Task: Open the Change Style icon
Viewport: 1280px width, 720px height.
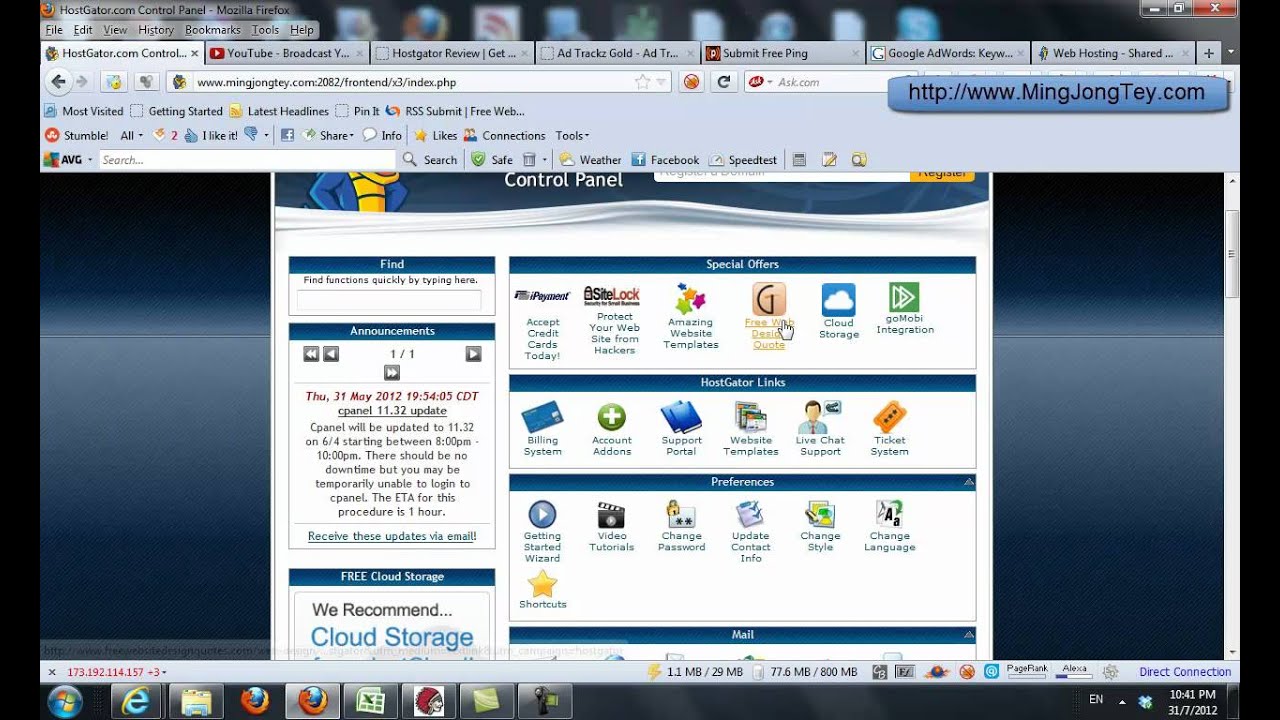Action: coord(820,514)
